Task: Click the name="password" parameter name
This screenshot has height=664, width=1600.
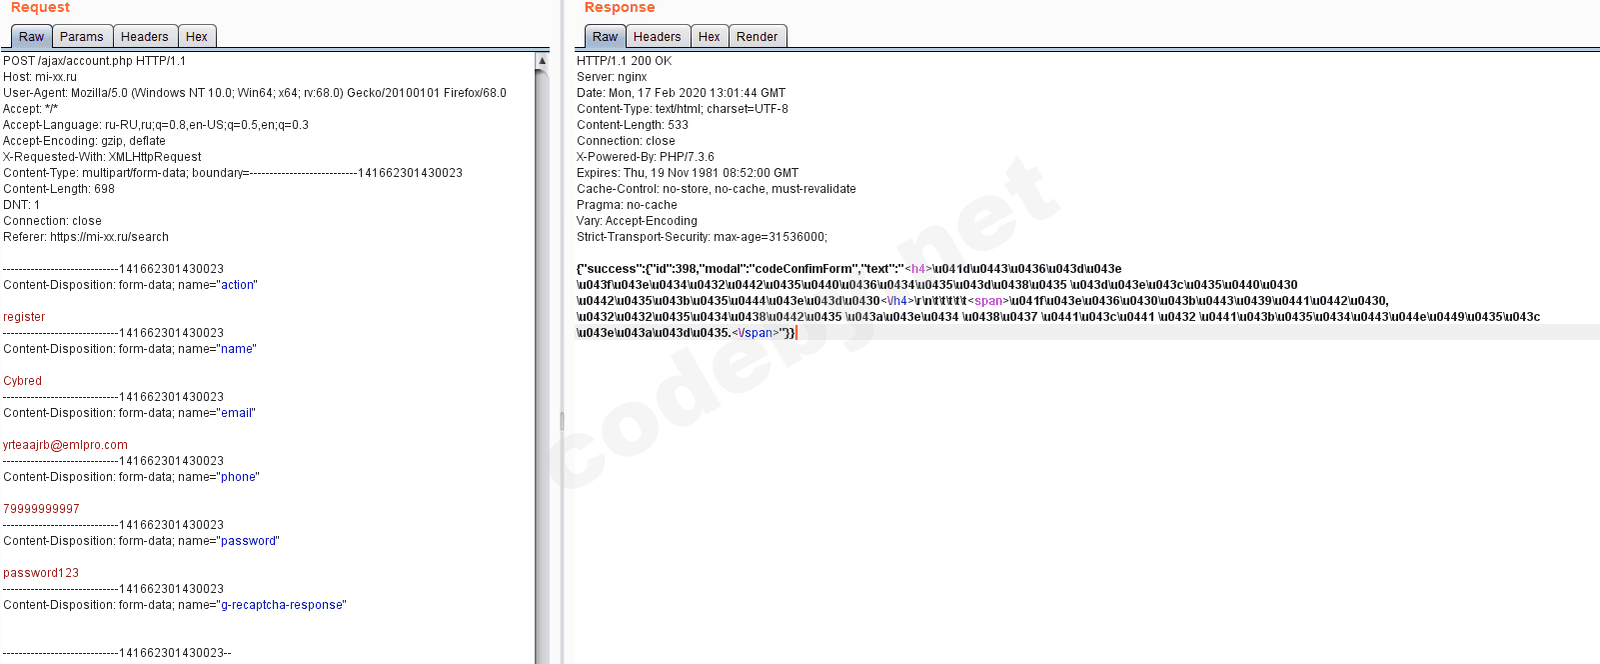Action: point(248,541)
